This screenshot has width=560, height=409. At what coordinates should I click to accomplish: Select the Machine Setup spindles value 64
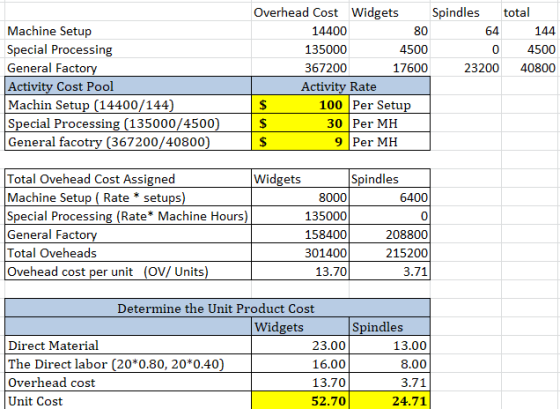[x=466, y=31]
